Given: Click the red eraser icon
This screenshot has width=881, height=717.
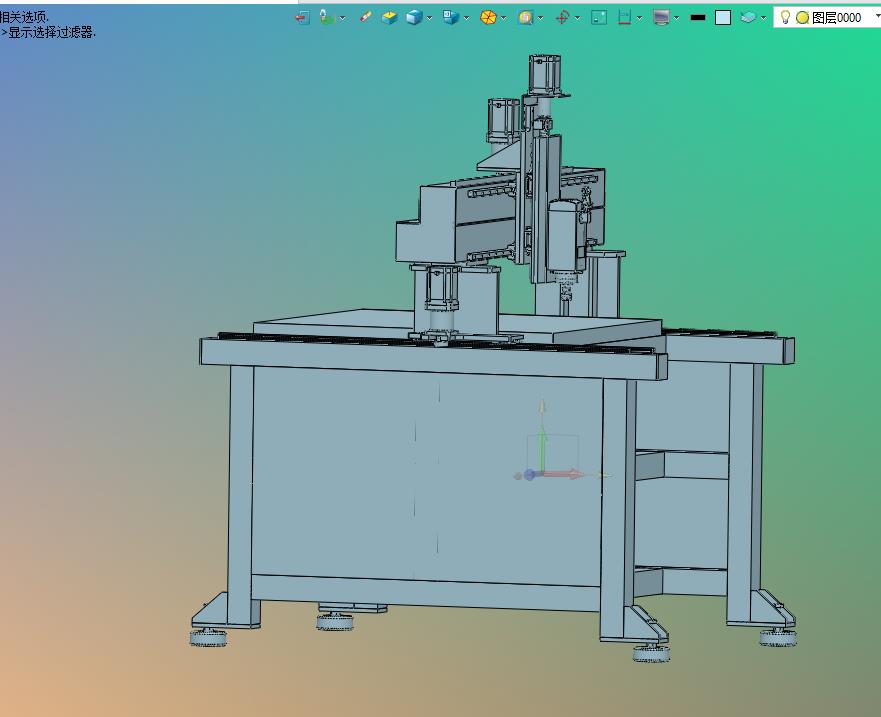Looking at the screenshot, I should pyautogui.click(x=365, y=17).
